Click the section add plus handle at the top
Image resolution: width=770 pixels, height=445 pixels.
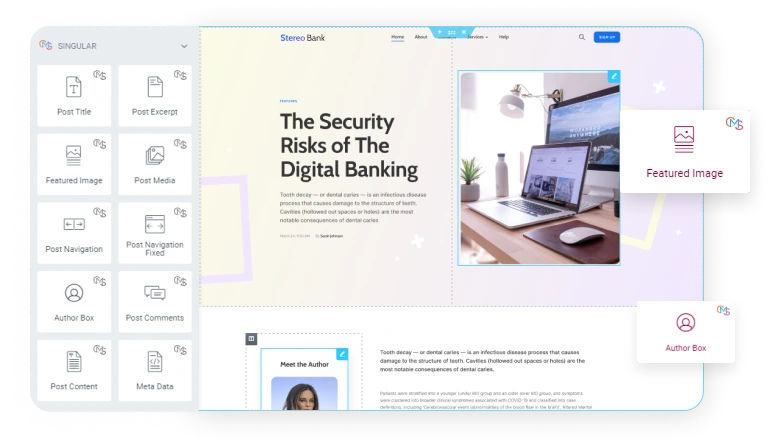point(440,32)
